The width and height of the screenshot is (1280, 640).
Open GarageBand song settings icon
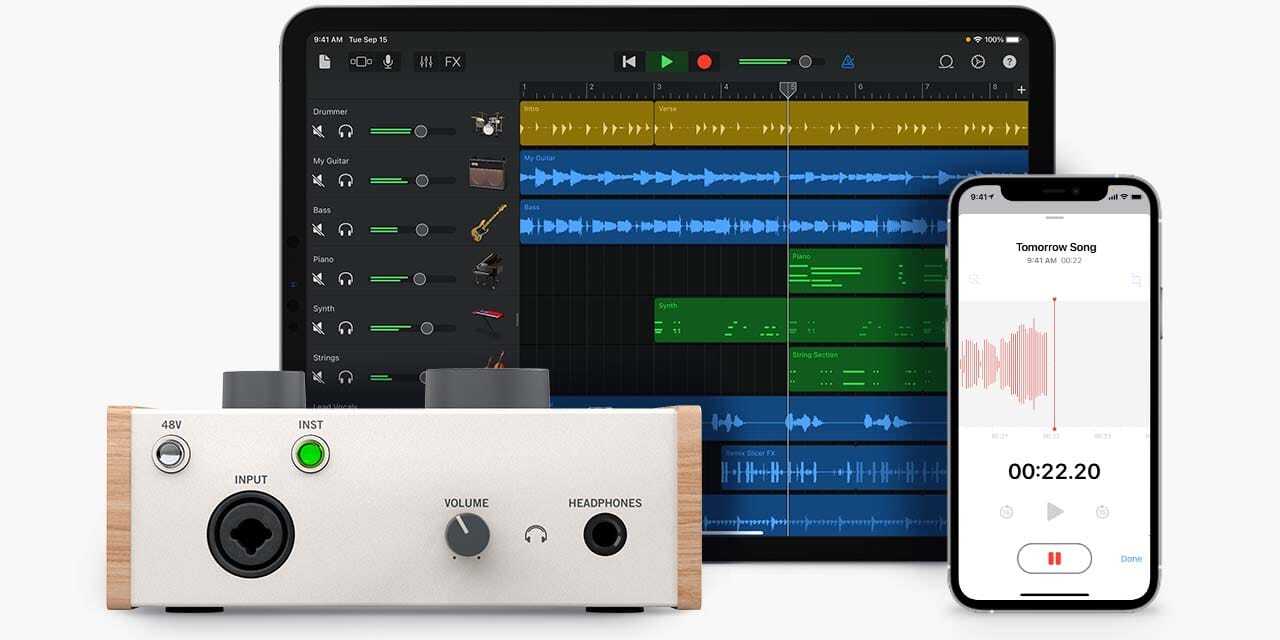[977, 62]
